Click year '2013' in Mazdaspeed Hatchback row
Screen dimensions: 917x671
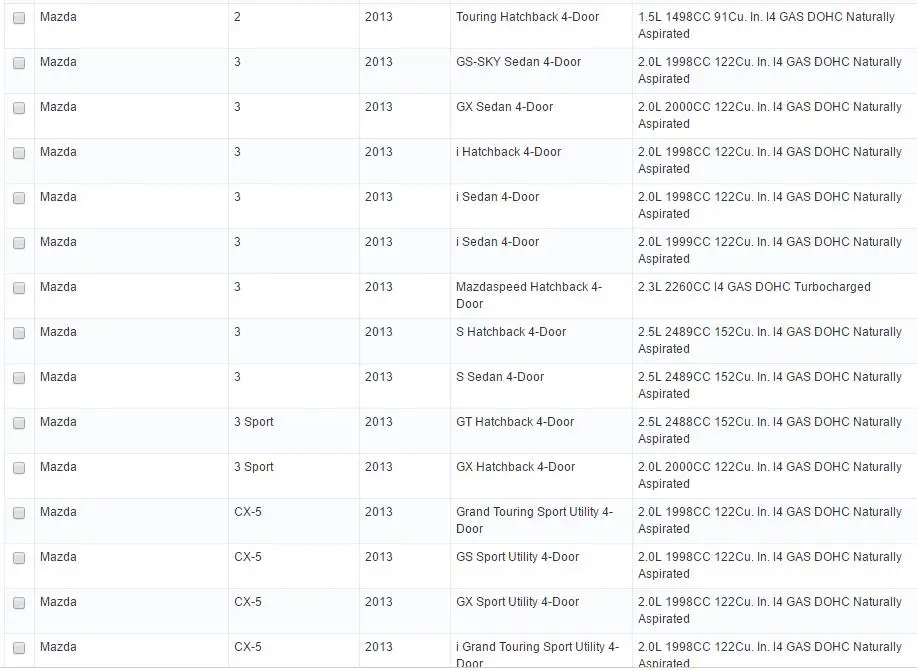pos(378,287)
